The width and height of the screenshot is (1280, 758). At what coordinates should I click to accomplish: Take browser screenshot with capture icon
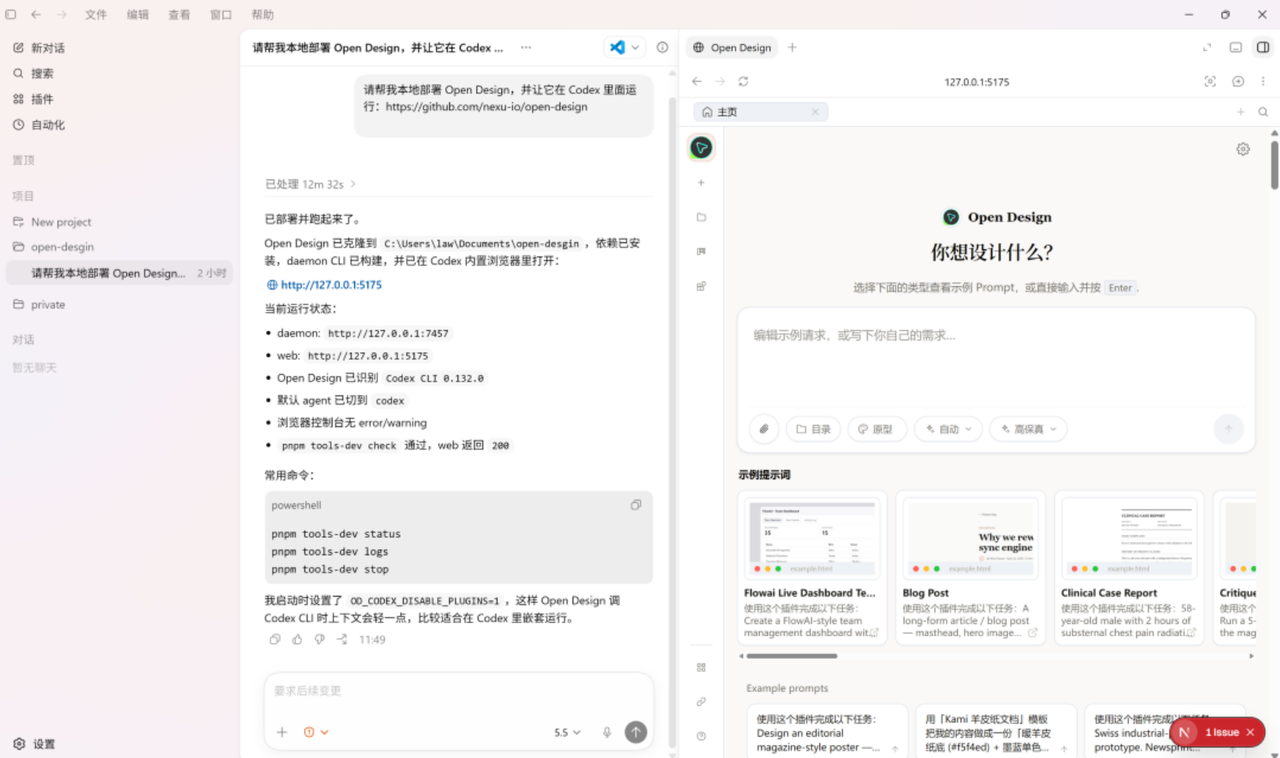pos(1210,81)
